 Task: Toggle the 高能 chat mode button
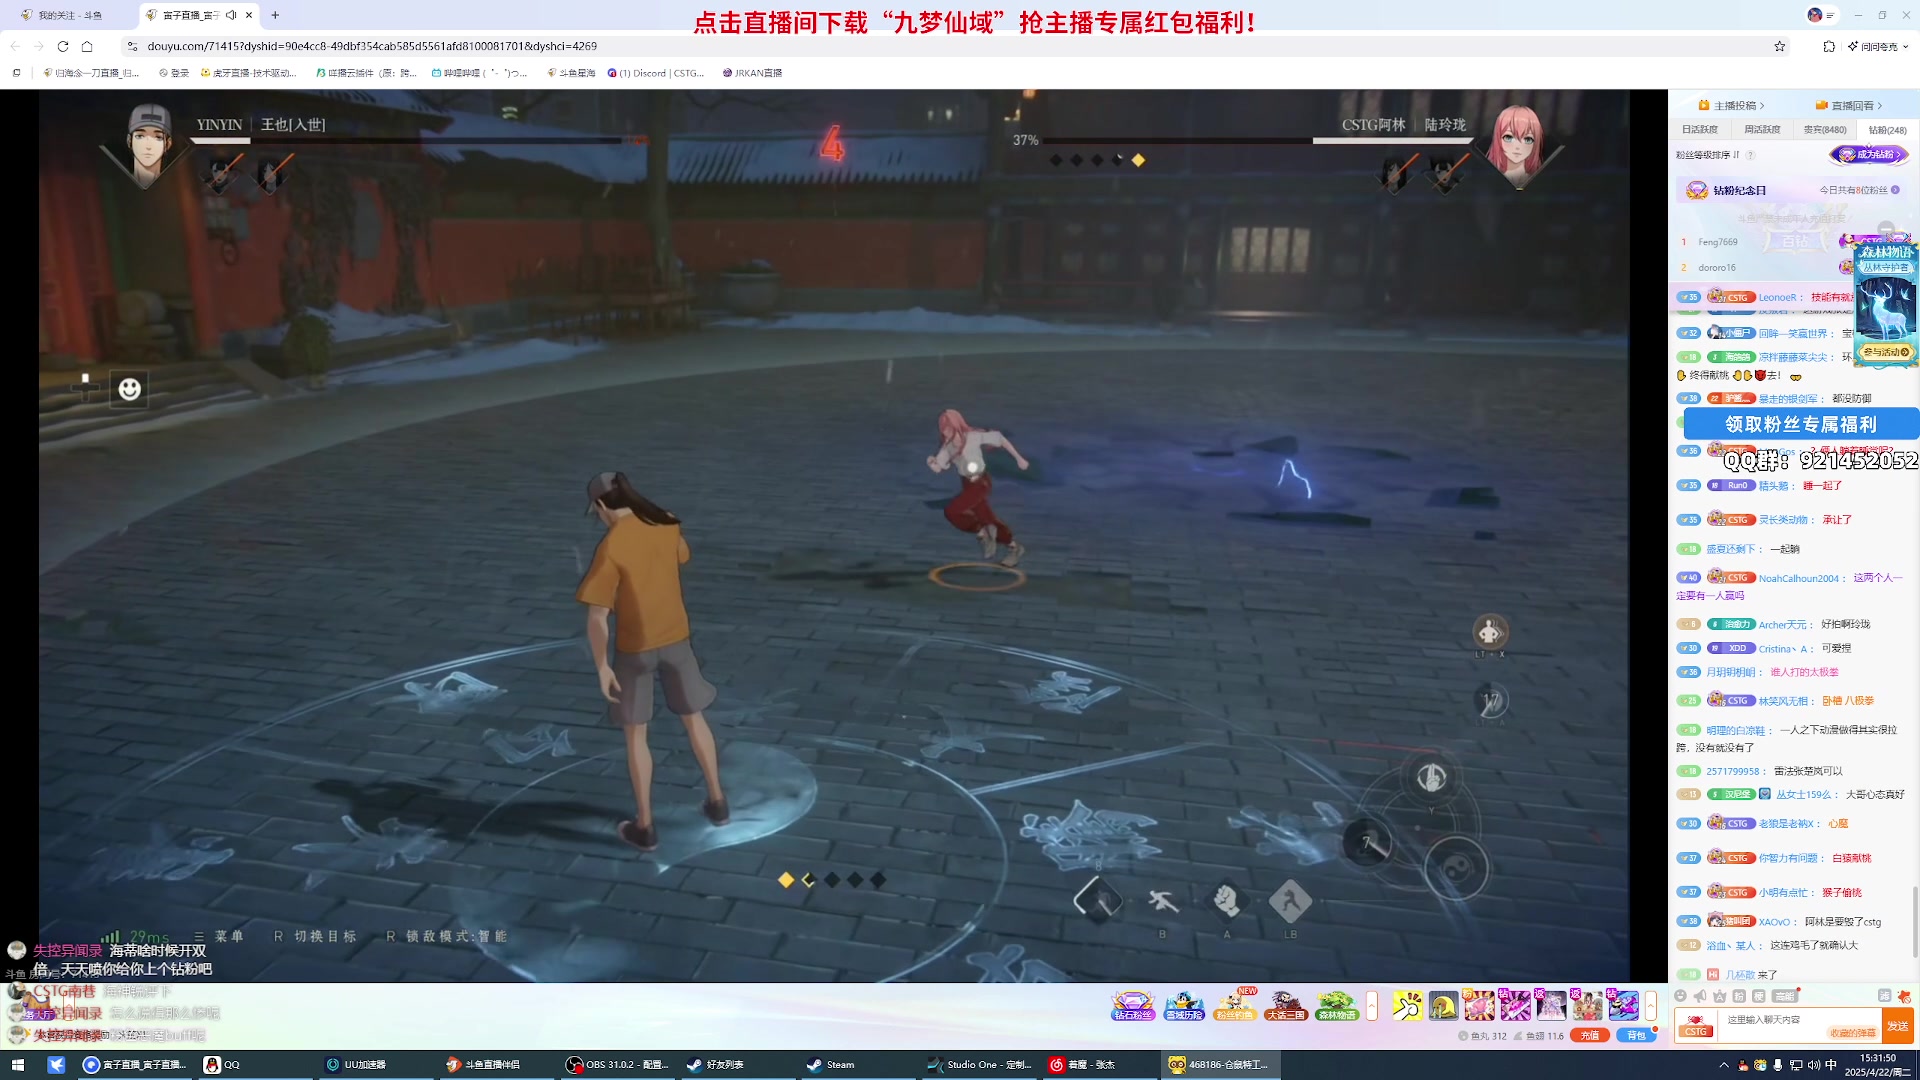point(1785,996)
